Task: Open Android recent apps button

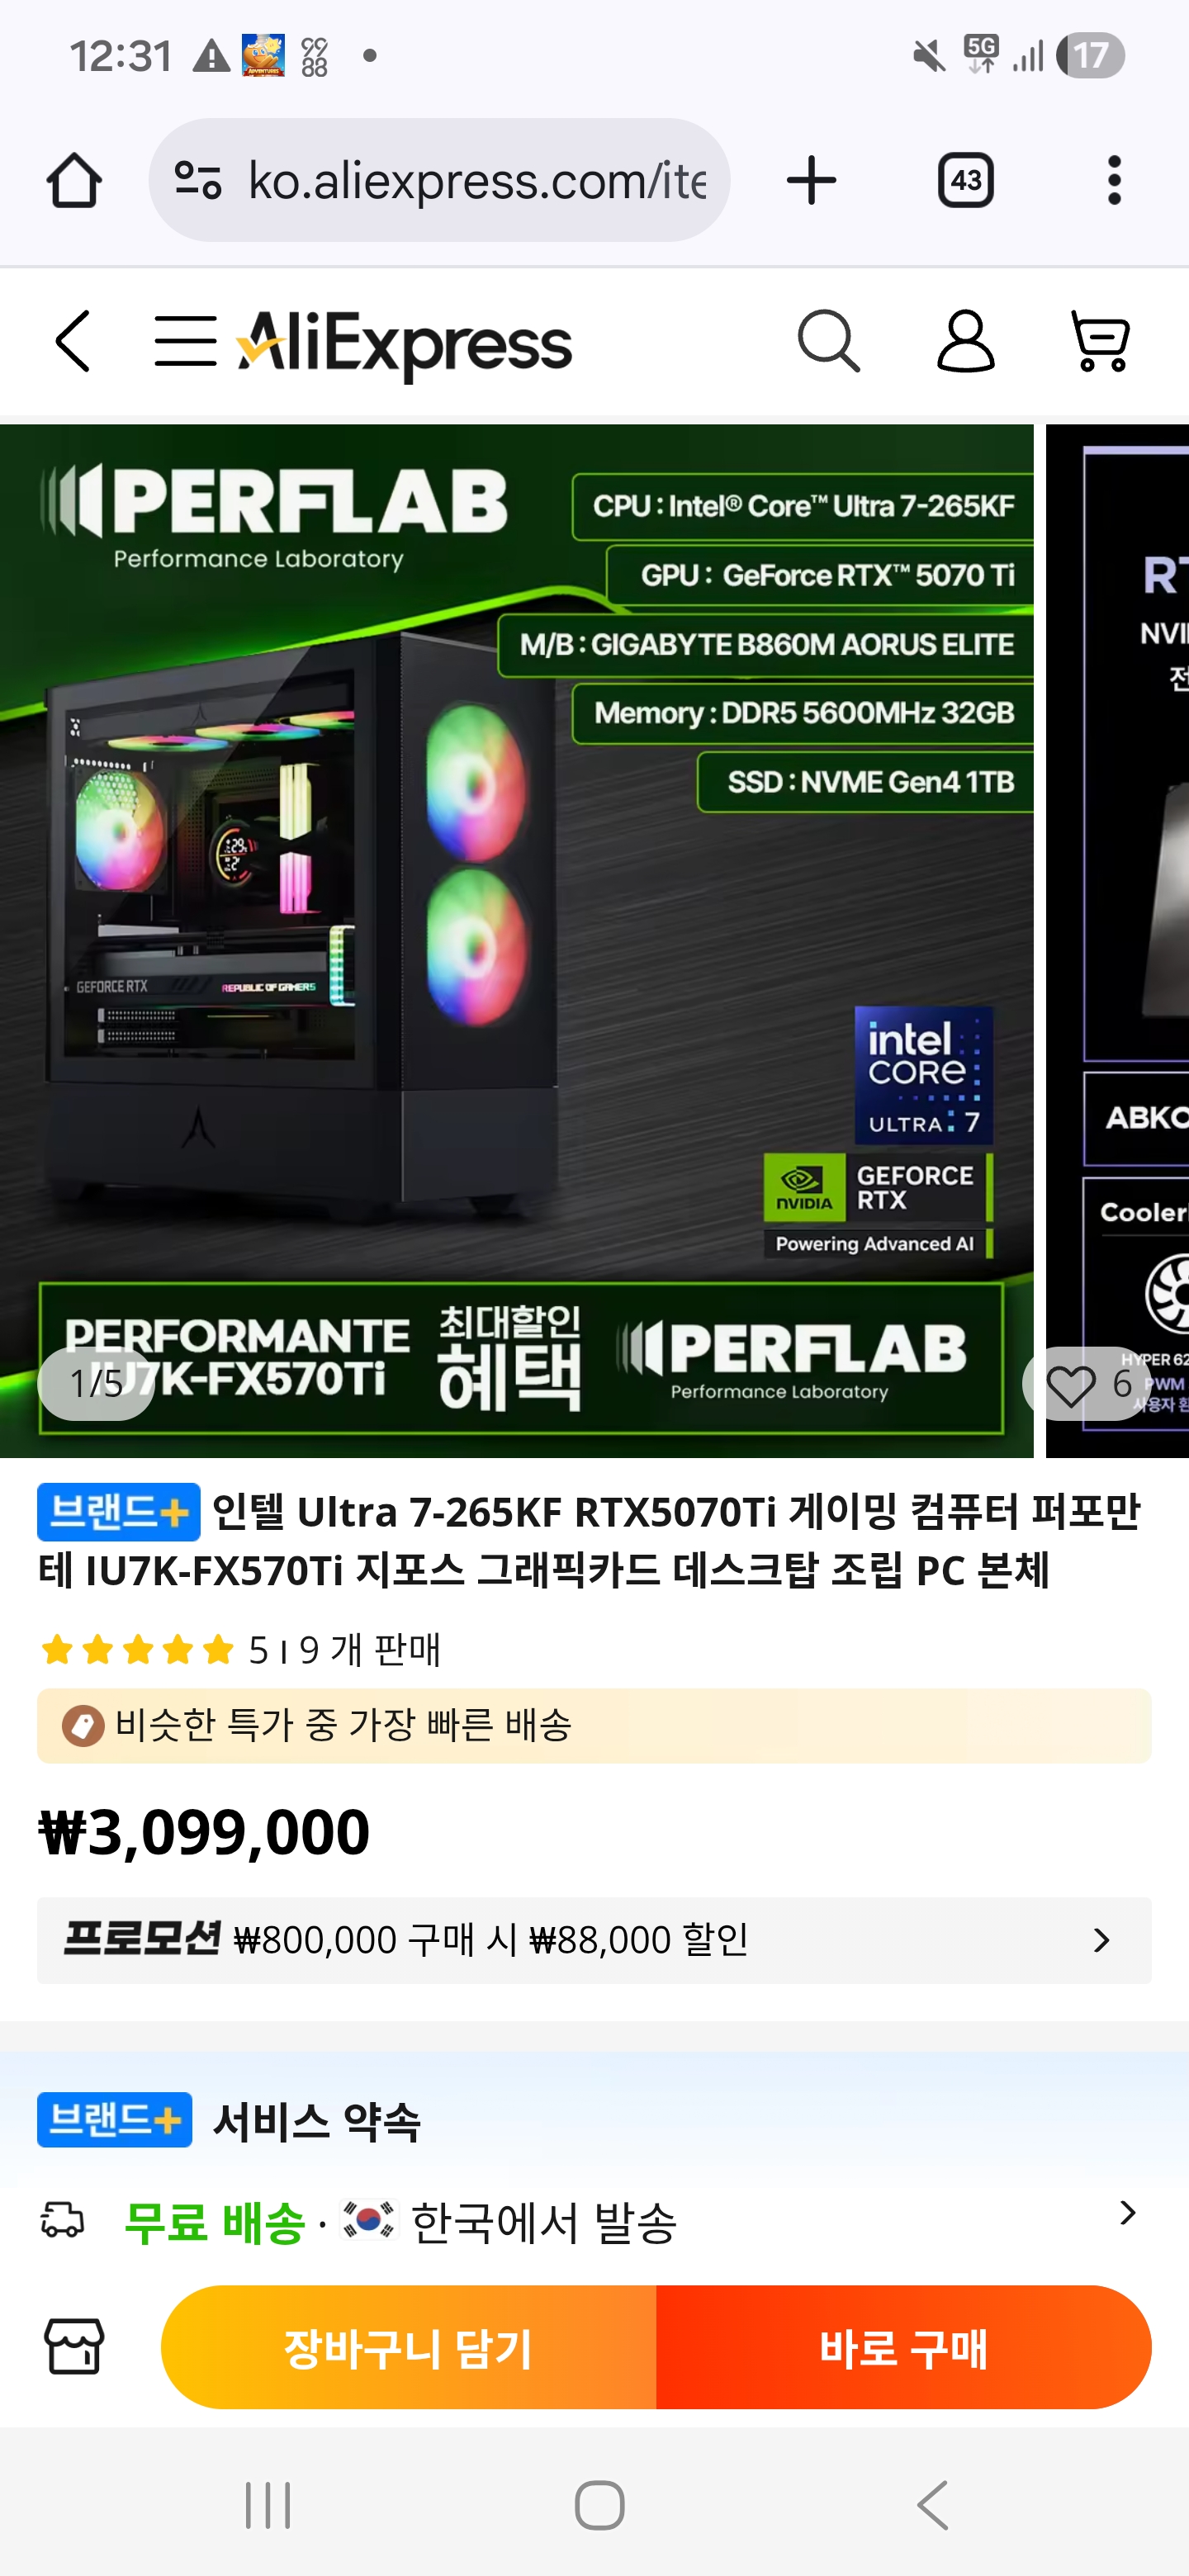Action: [x=268, y=2506]
